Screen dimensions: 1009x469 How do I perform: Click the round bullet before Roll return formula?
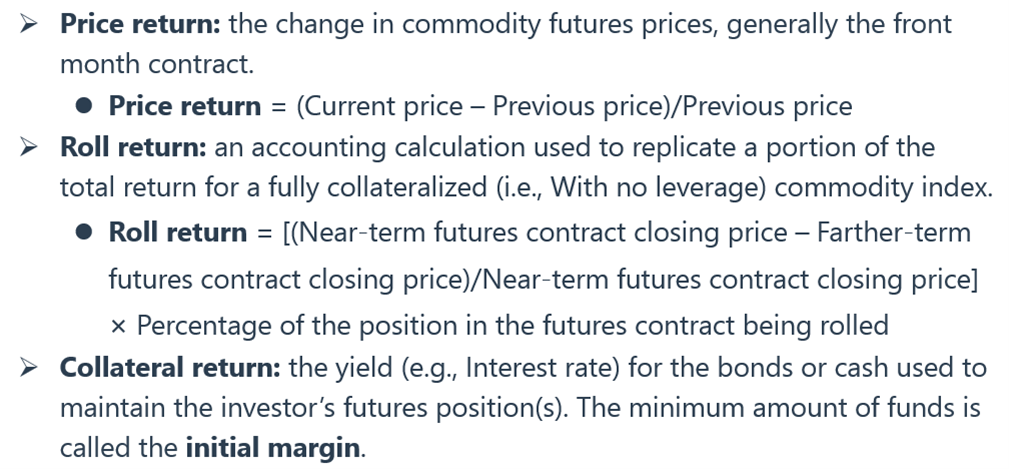pos(84,232)
